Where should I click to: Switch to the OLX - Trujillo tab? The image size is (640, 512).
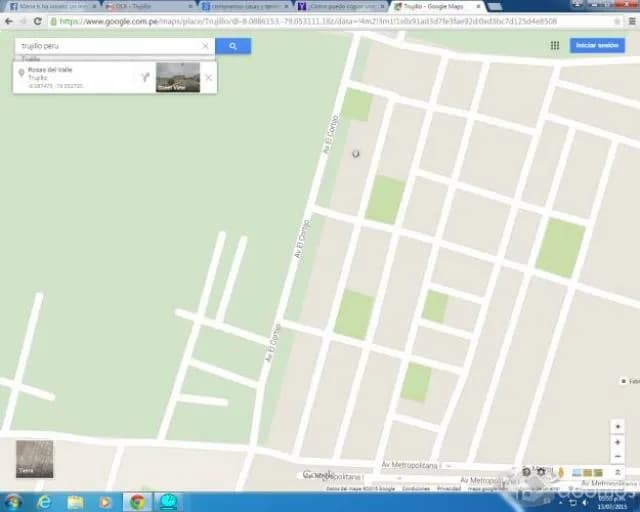click(149, 7)
